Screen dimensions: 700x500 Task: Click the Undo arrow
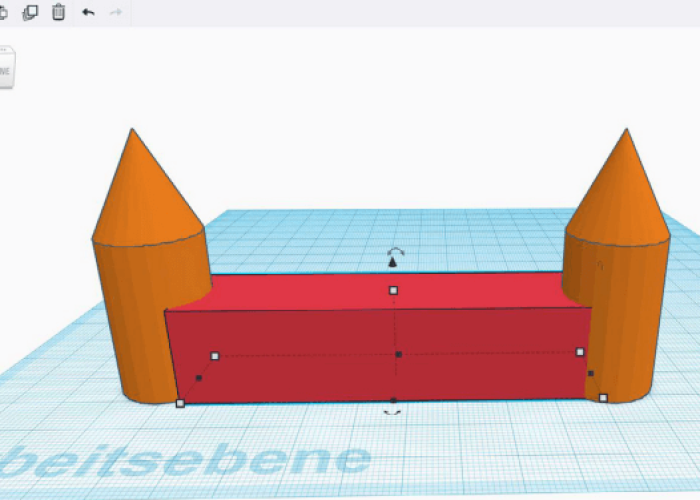(88, 12)
